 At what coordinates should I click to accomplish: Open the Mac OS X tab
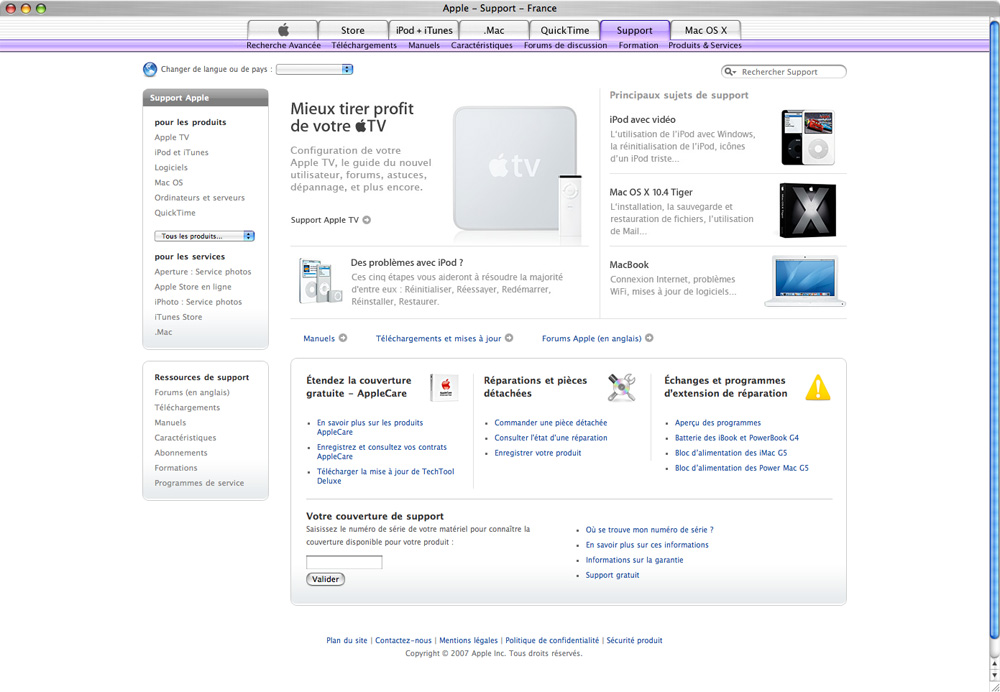pos(706,30)
